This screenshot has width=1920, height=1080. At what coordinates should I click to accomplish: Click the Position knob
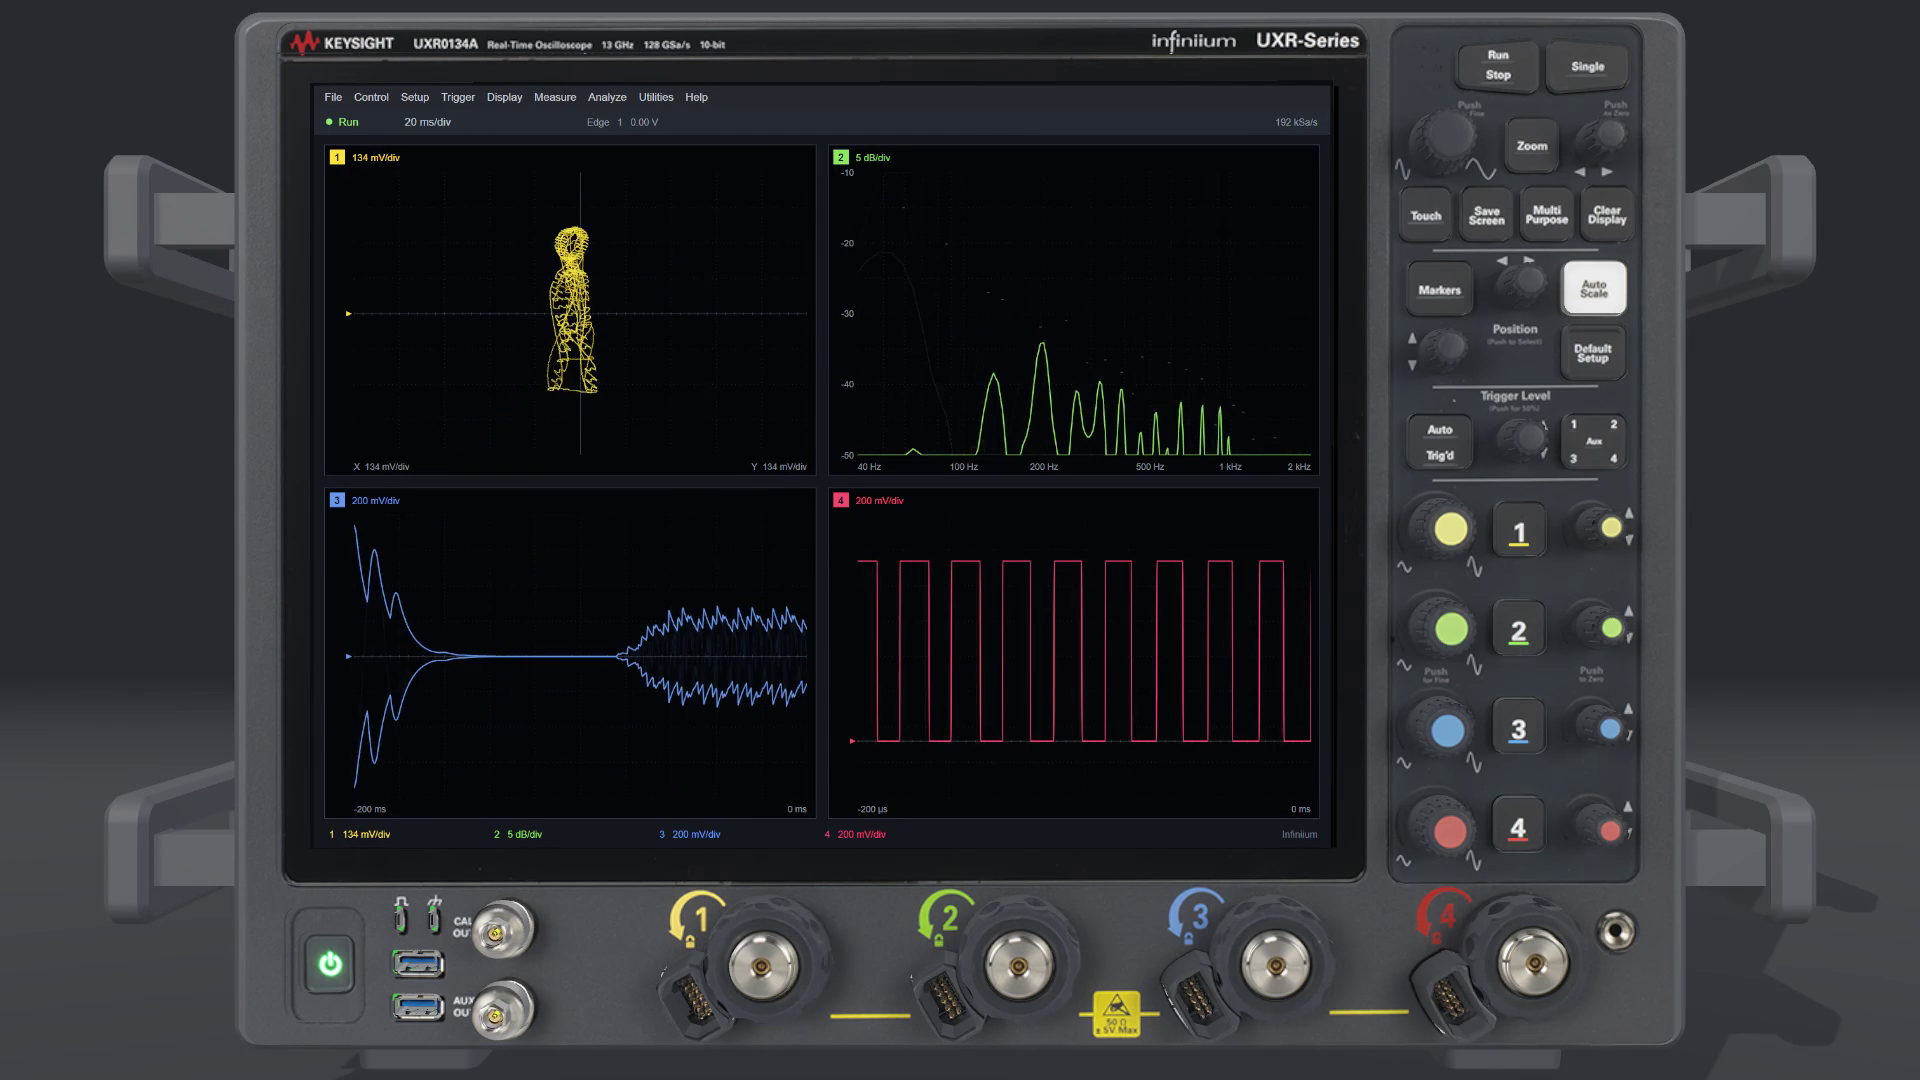tap(1445, 347)
